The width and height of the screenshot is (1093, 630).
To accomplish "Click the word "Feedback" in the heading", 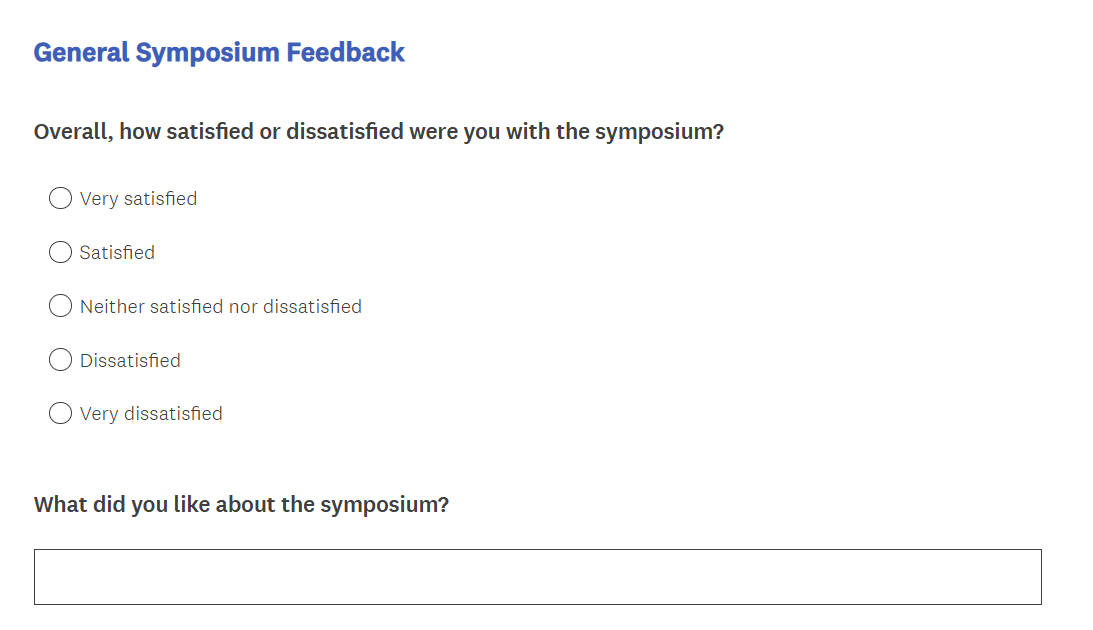I will click(x=346, y=52).
